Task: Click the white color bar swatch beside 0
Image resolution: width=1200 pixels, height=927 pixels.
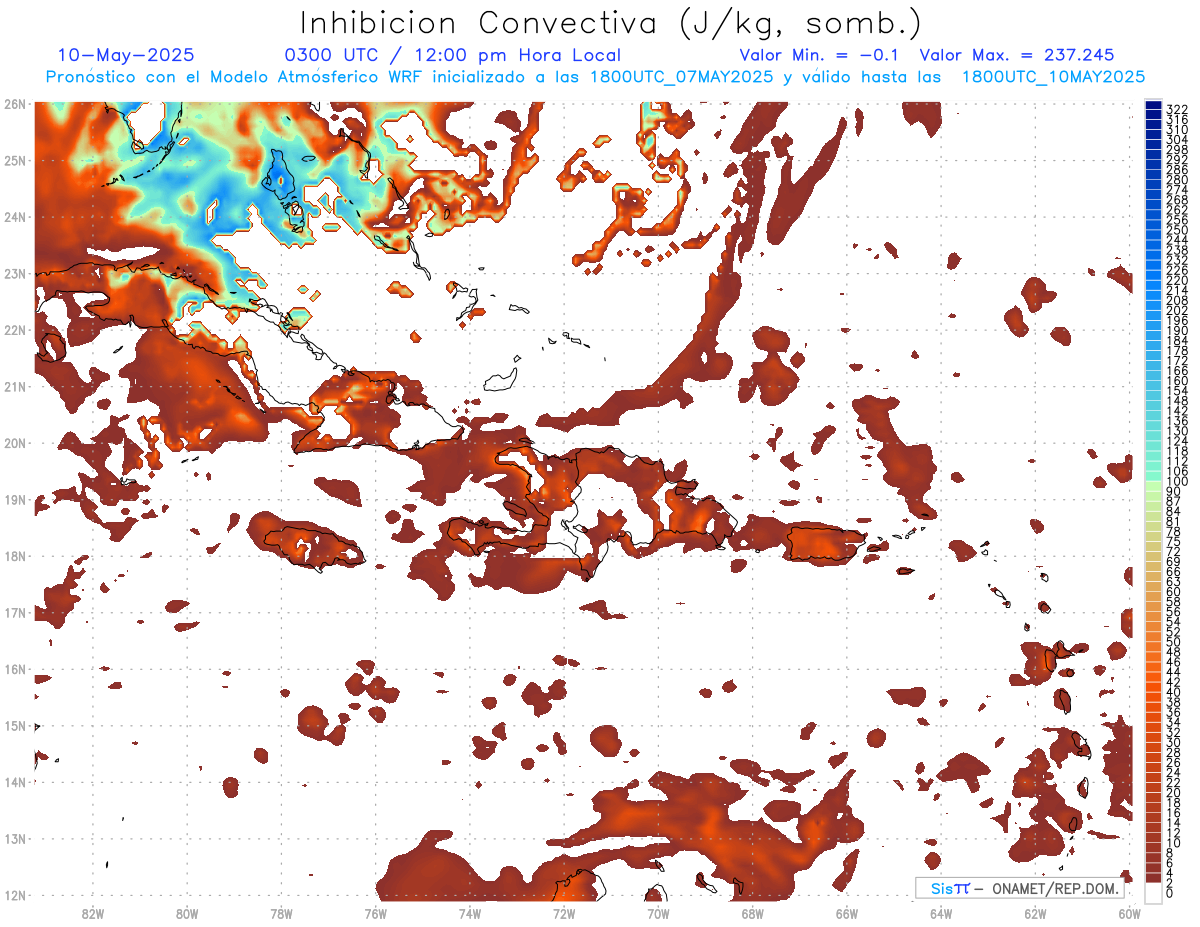Action: pos(1153,893)
